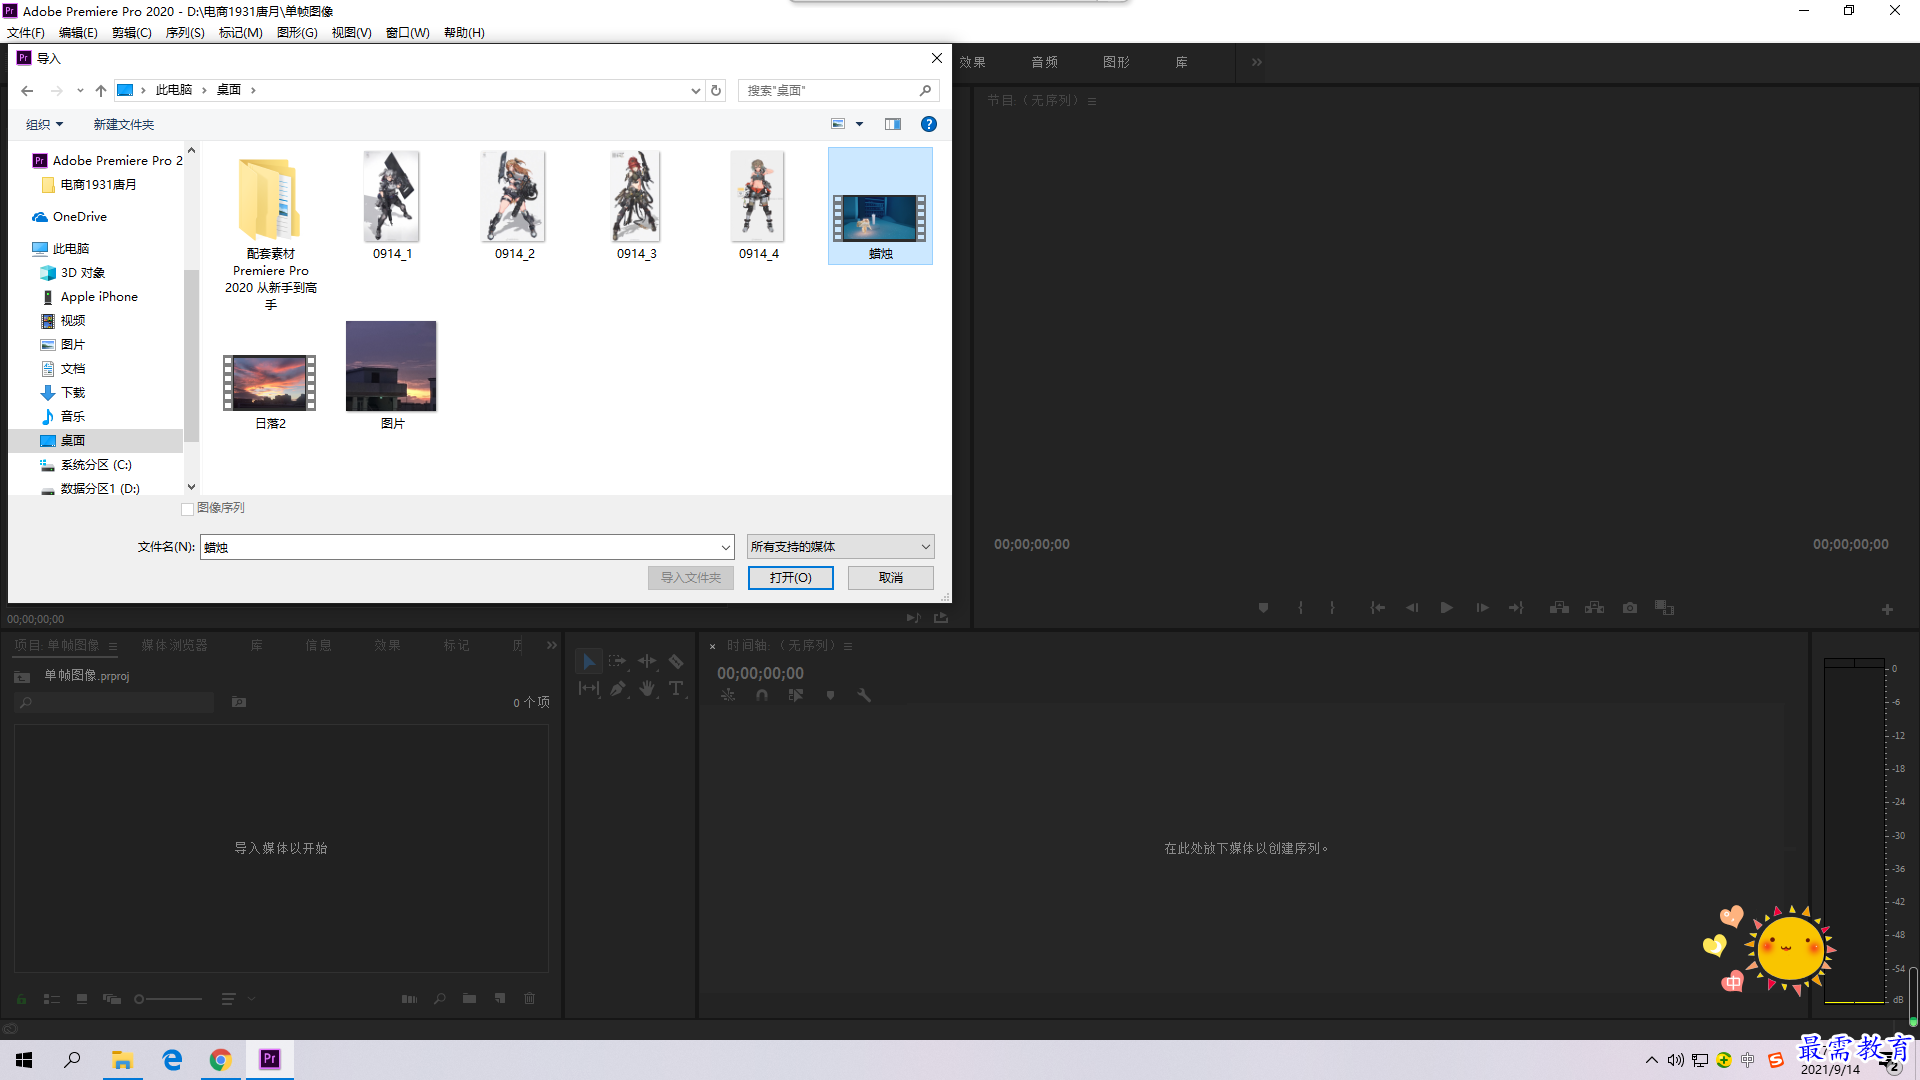The width and height of the screenshot is (1920, 1080).
Task: Step forward one frame in program monitor
Action: (1482, 608)
